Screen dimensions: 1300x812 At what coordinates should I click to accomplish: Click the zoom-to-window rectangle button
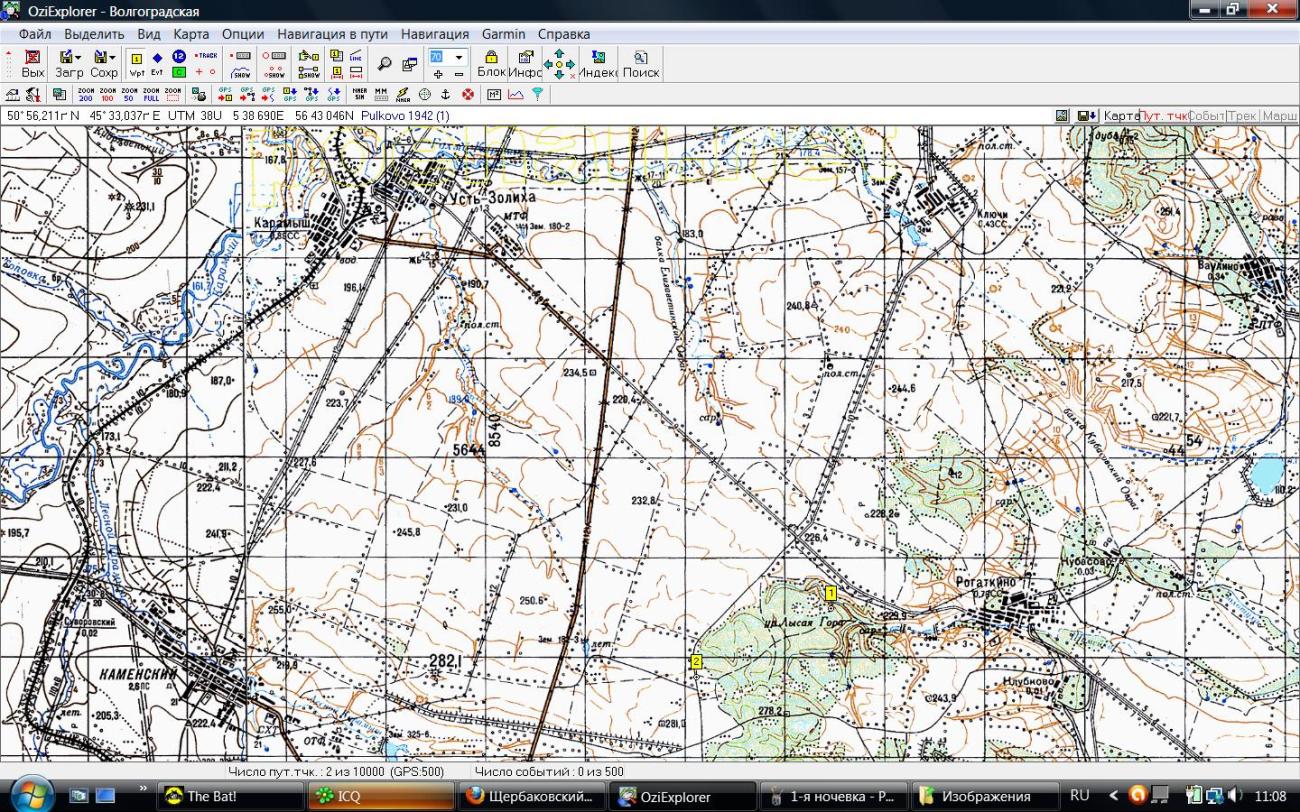pos(173,94)
